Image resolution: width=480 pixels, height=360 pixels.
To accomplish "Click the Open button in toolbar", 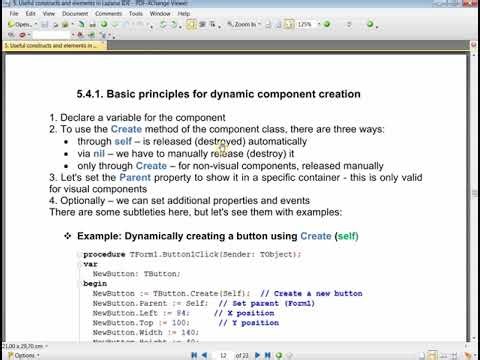I will (20, 24).
